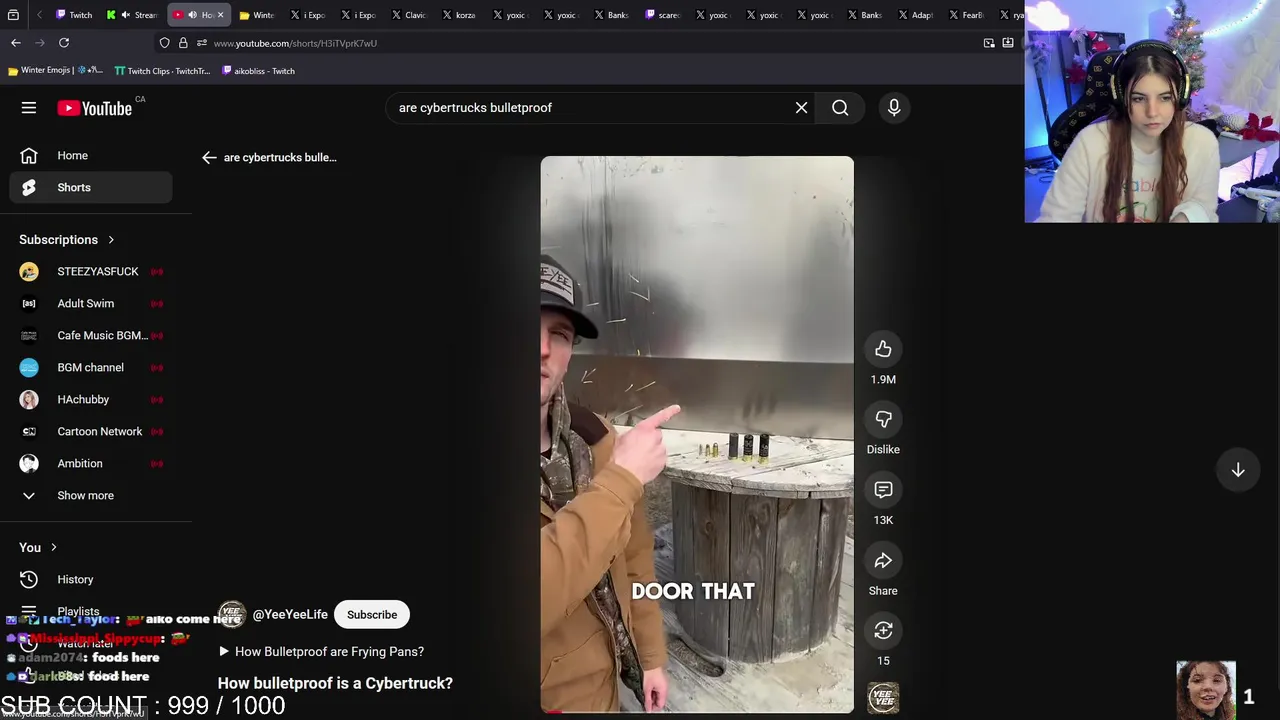
Task: Expand the Subscriptions section
Action: 67,240
